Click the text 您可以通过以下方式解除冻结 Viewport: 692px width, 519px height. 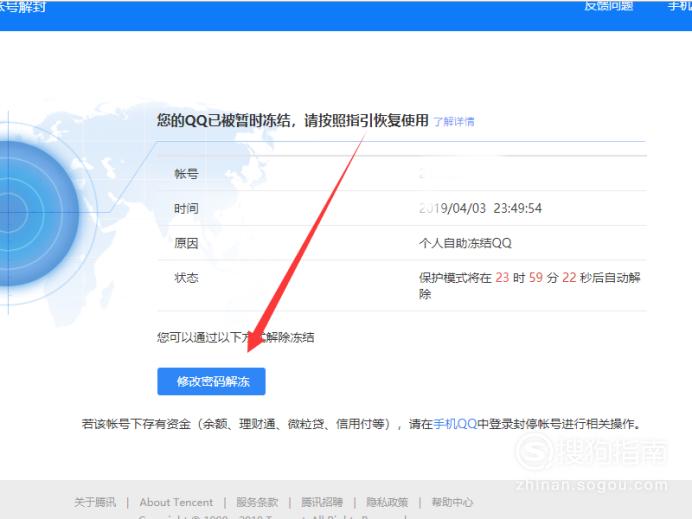236,338
